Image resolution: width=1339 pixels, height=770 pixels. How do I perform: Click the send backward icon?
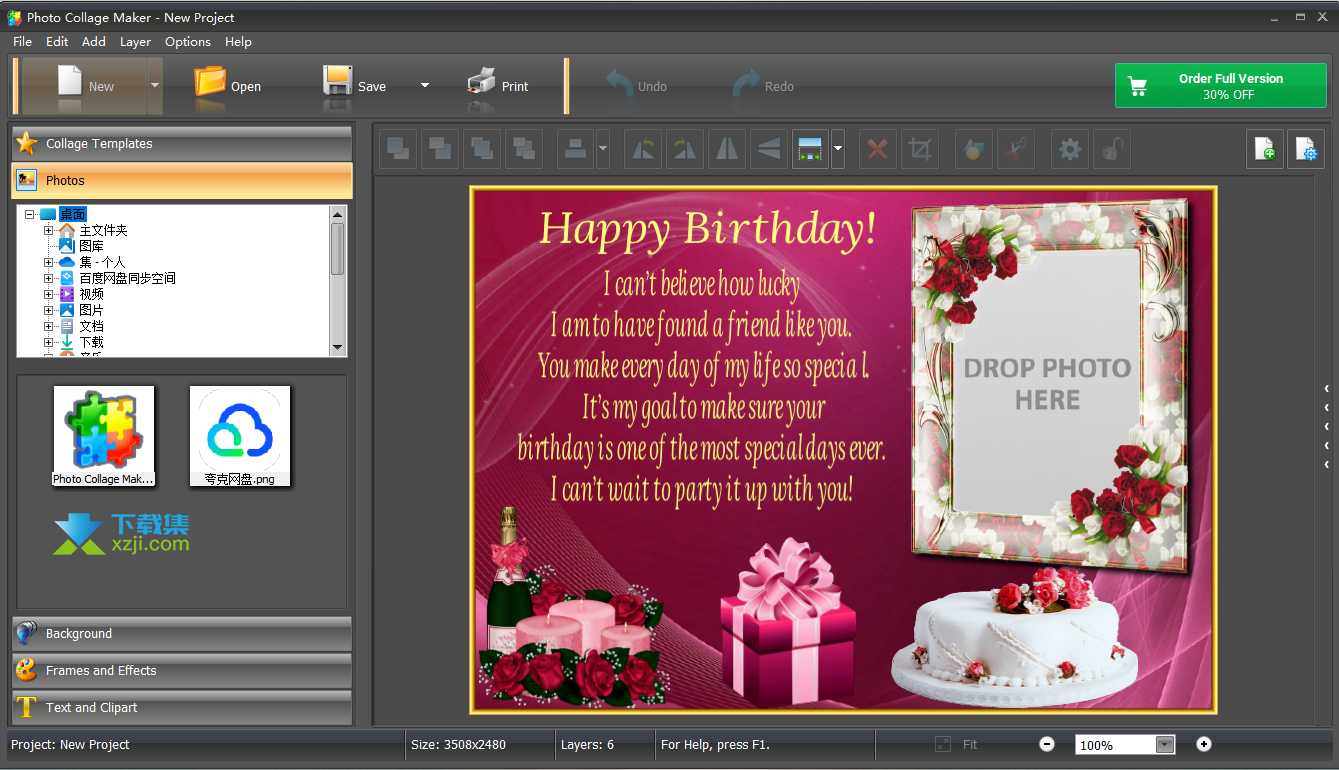coord(482,150)
